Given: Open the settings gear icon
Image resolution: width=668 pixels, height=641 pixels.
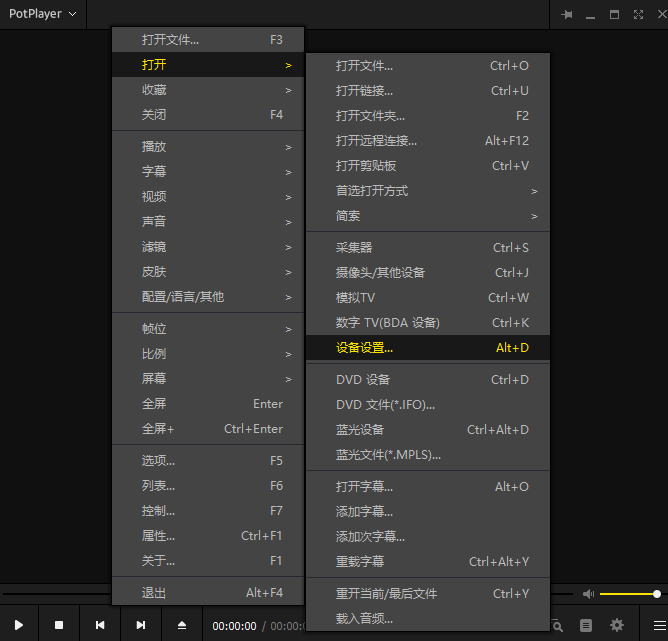Looking at the screenshot, I should [617, 625].
